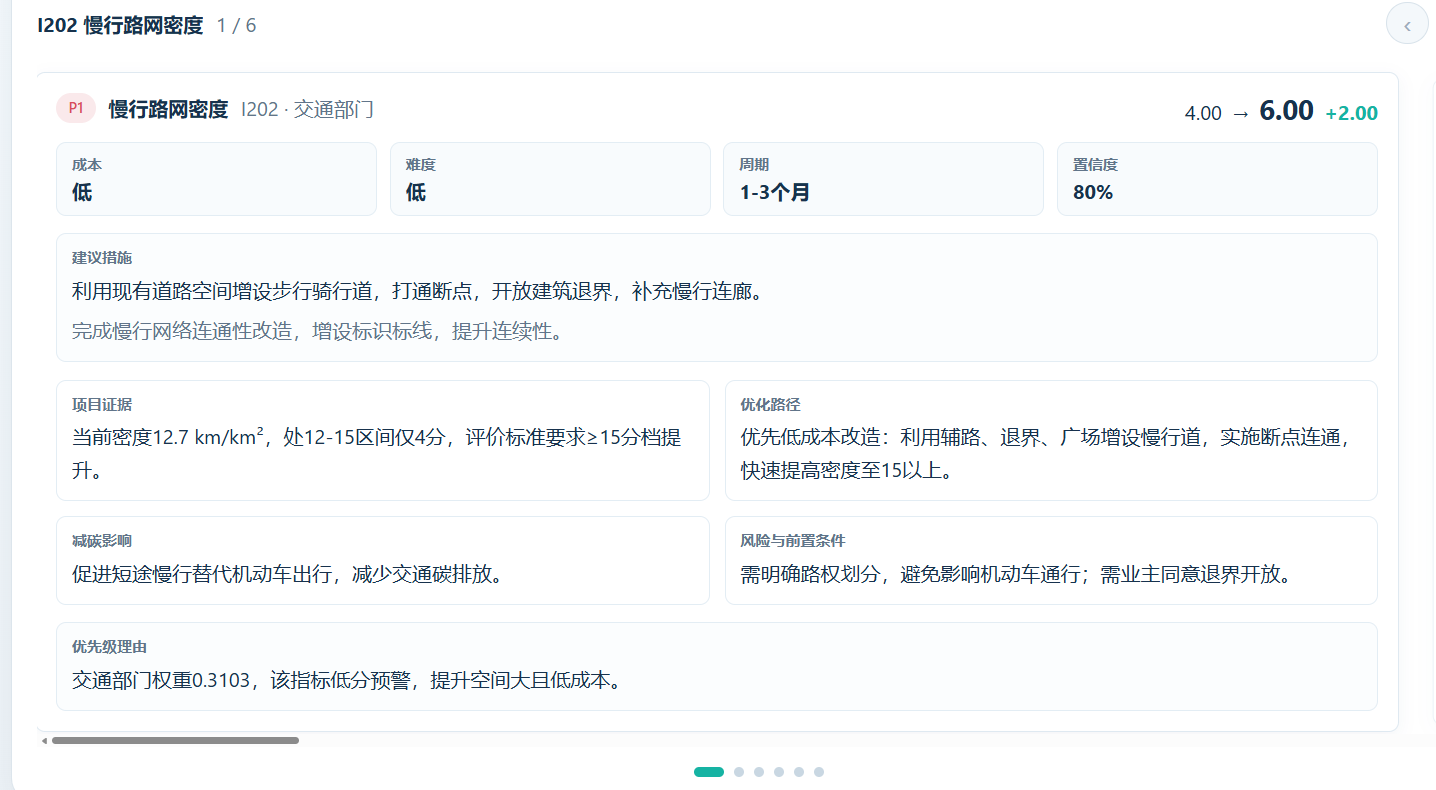1436x790 pixels.
Task: Click the 优化路径 section heading
Action: click(770, 404)
